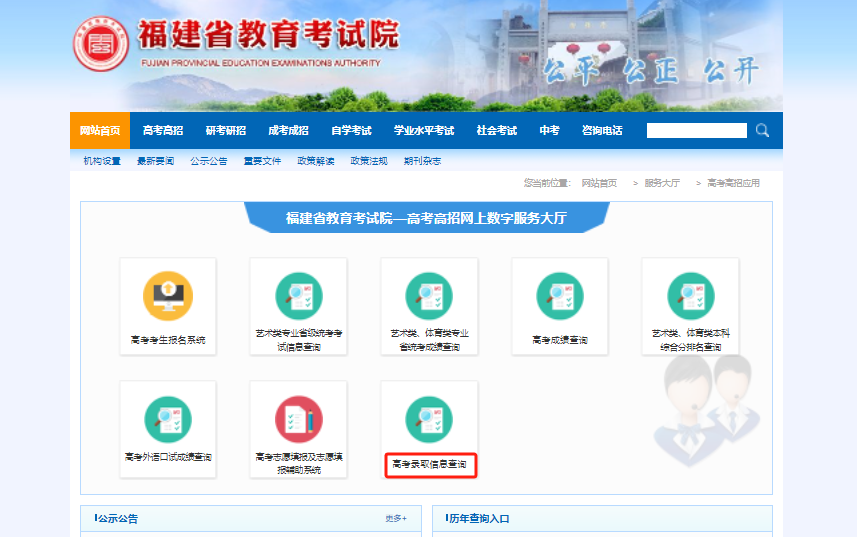
Task: Open the 政策解读 sub-menu link
Action: coord(316,161)
